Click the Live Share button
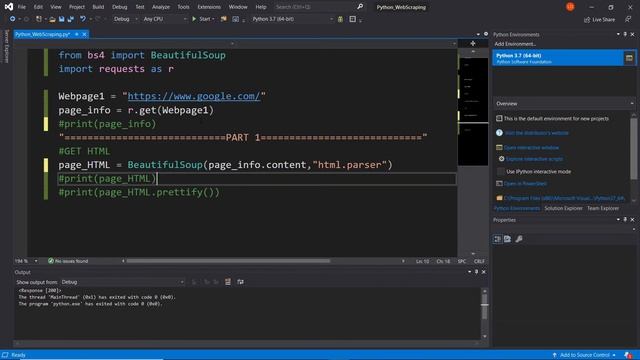640x360 pixels. 599,19
